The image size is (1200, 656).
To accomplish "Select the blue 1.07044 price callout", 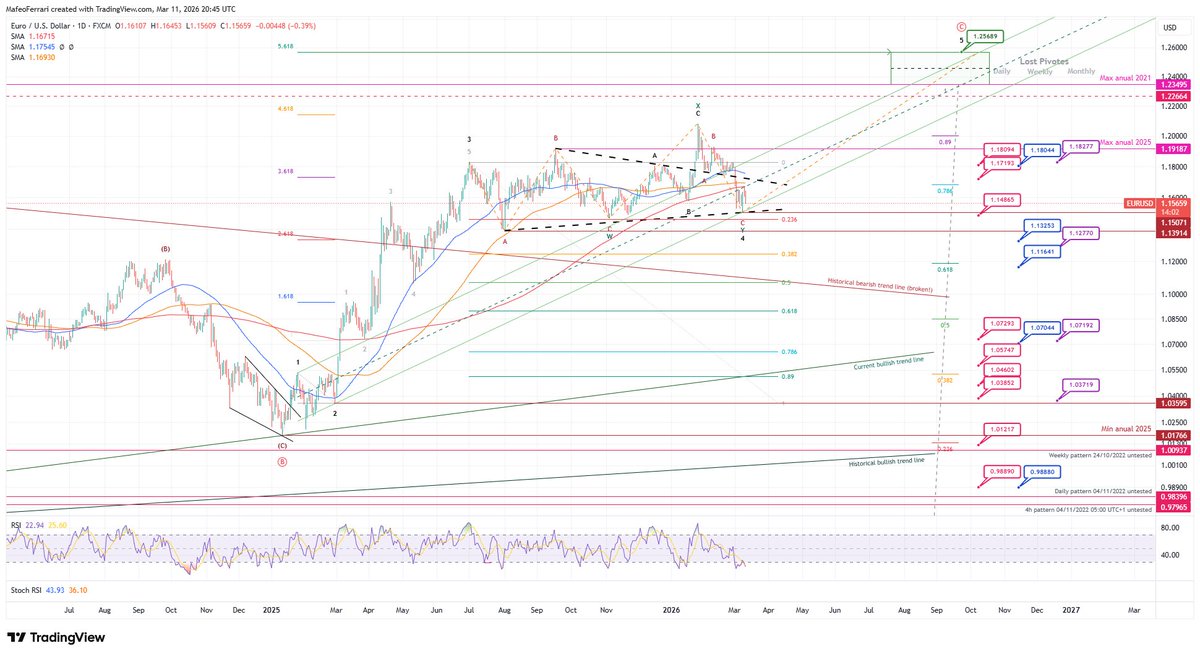I will pyautogui.click(x=1041, y=326).
